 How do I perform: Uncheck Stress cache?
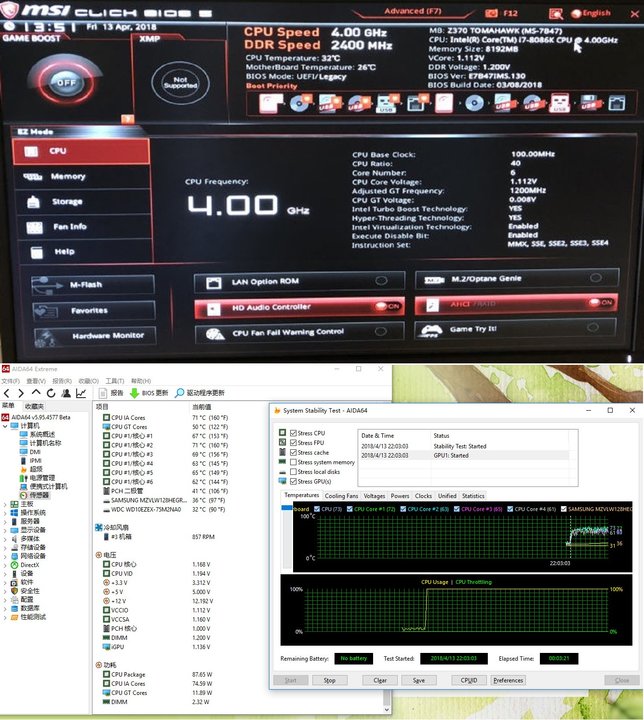[x=293, y=452]
